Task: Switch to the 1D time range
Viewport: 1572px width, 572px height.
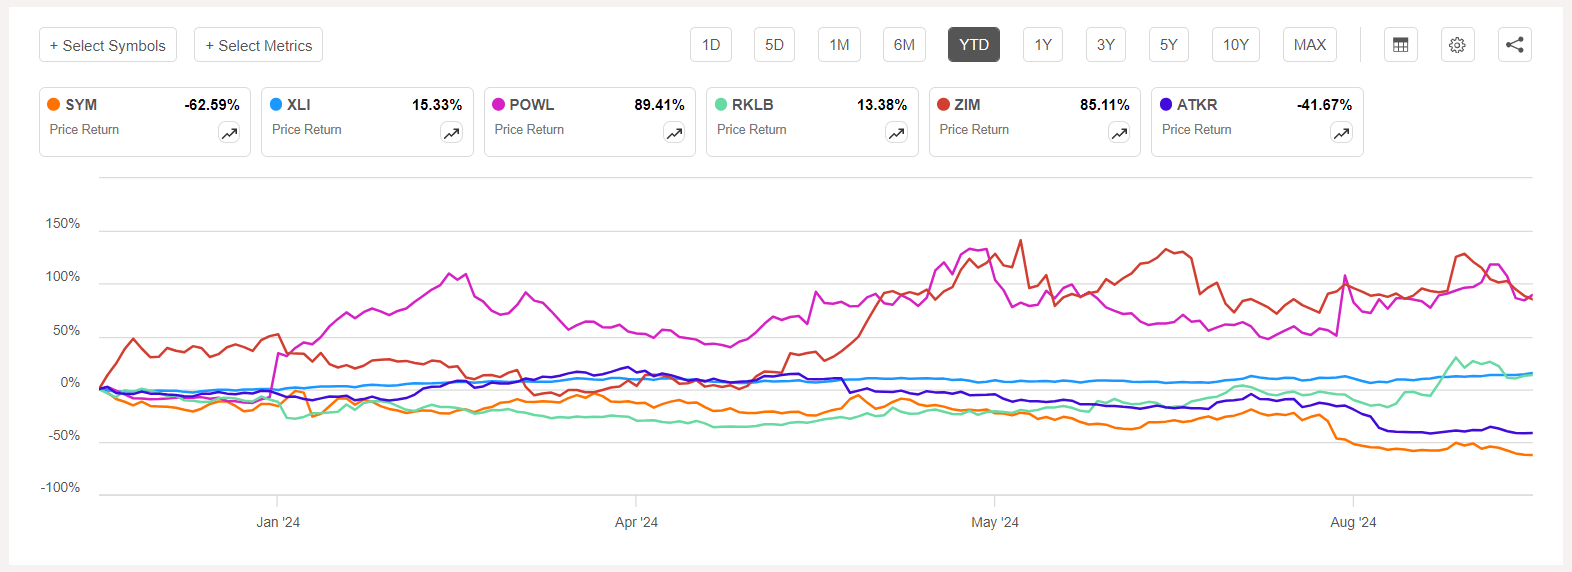Action: click(x=711, y=45)
